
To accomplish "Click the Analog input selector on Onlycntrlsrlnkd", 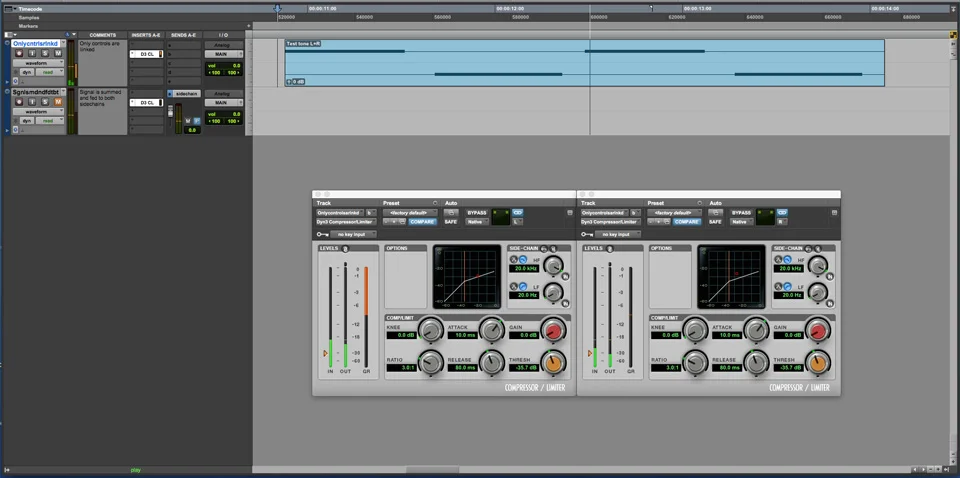I will (224, 45).
